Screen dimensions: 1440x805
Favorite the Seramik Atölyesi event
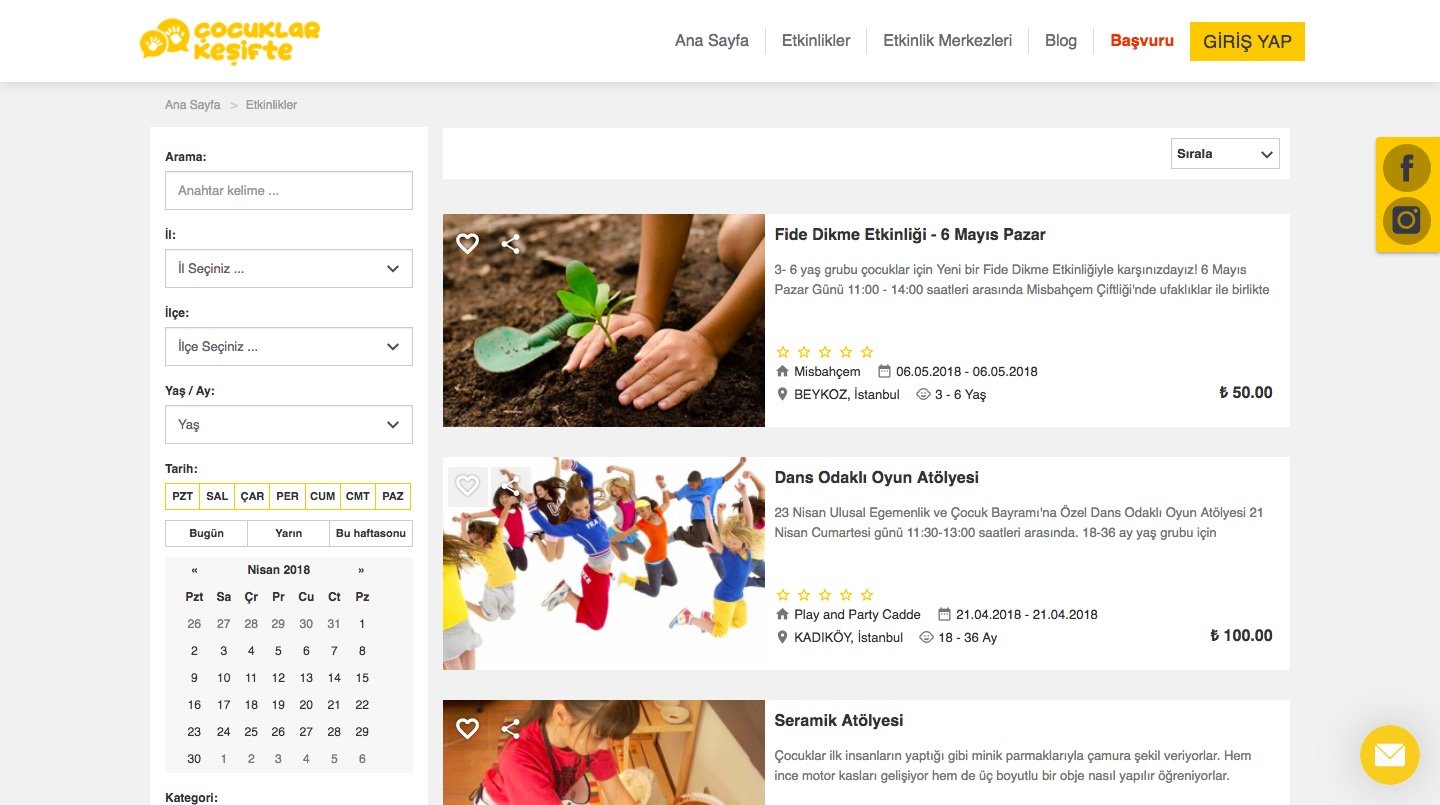pyautogui.click(x=467, y=729)
